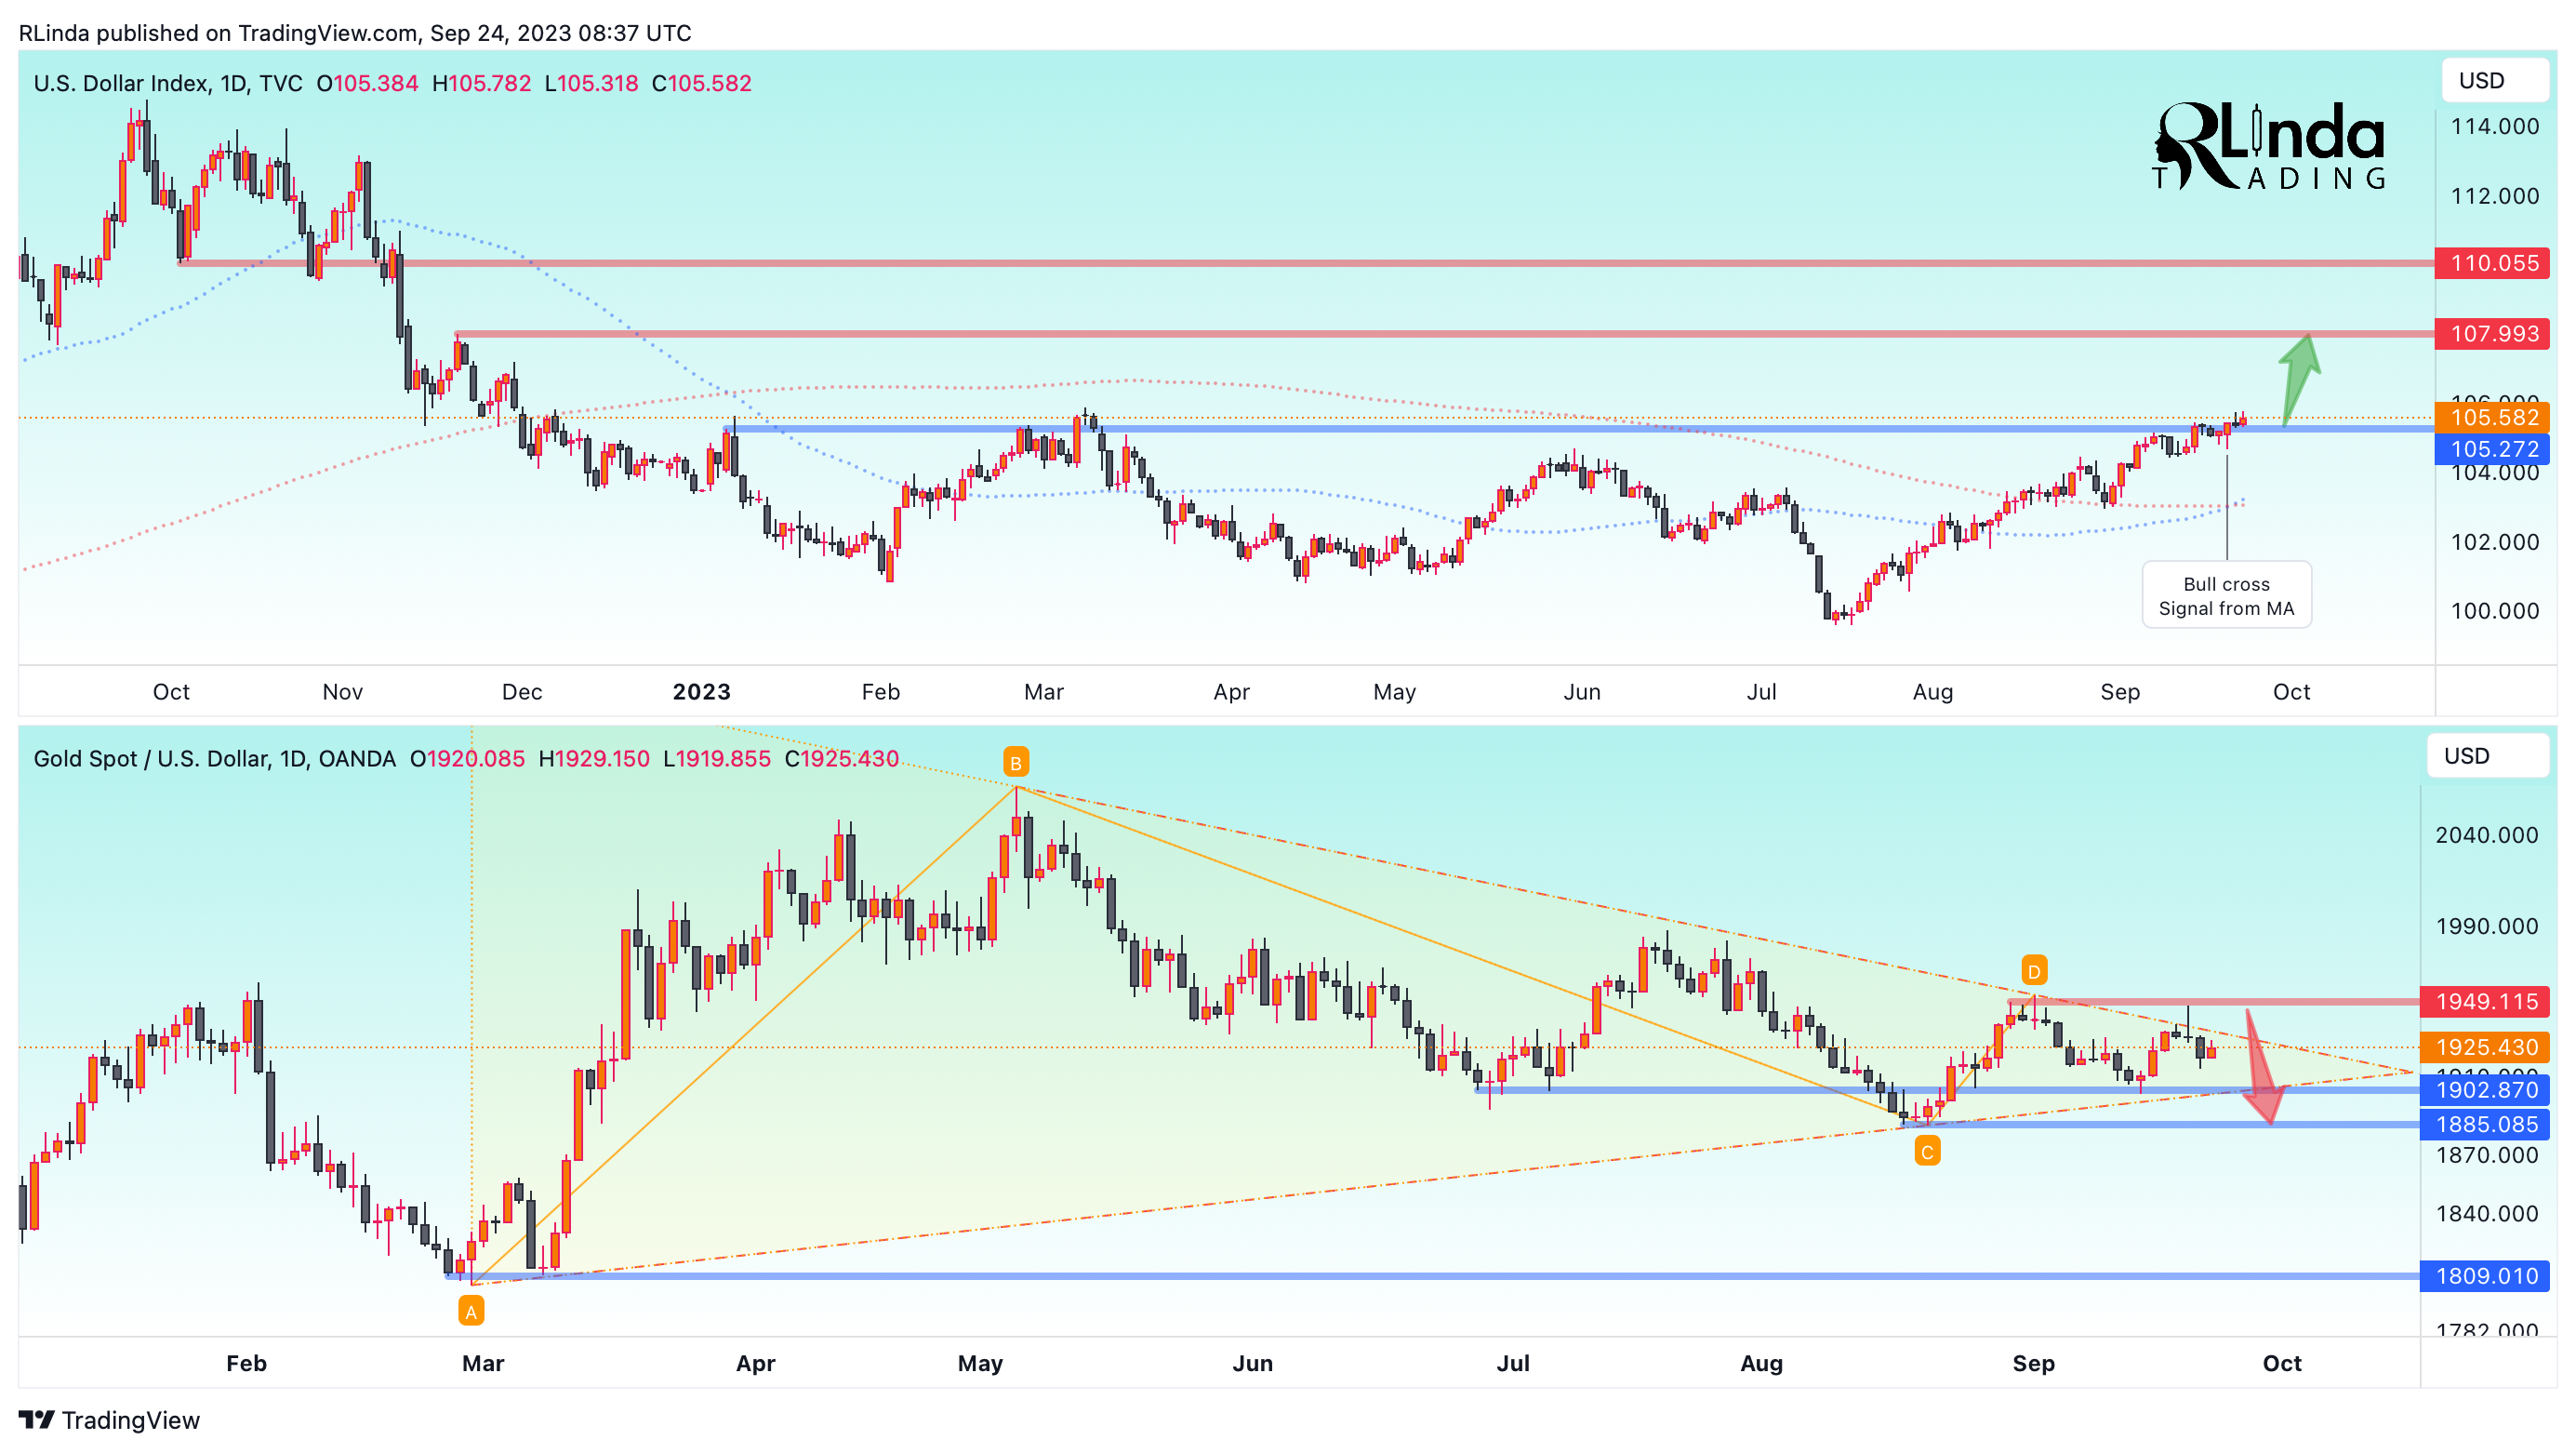Click the Dollar Index close value C105.582

(x=701, y=83)
